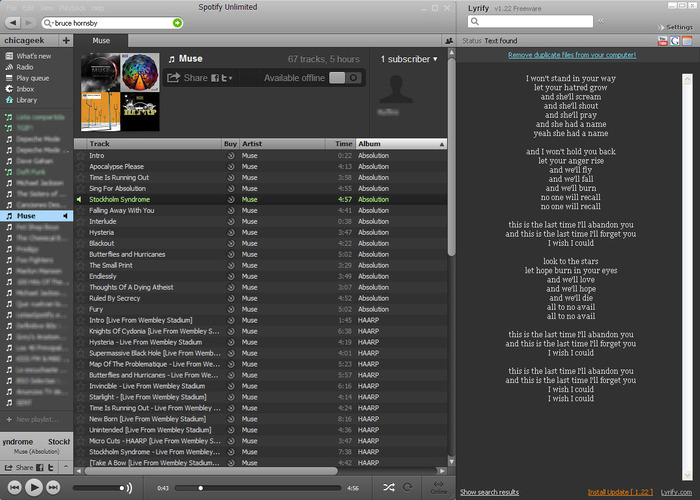
Task: Click the green search go arrow
Action: (177, 22)
